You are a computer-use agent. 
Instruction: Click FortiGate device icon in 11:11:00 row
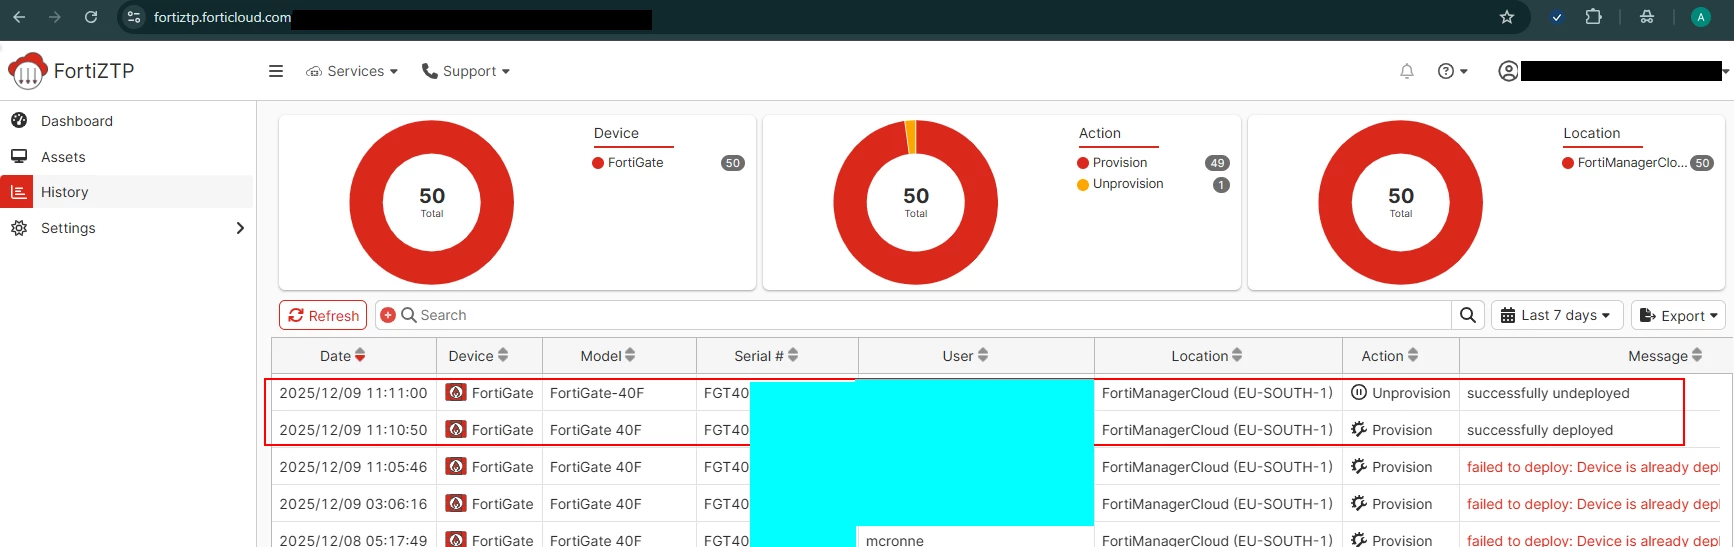point(456,393)
